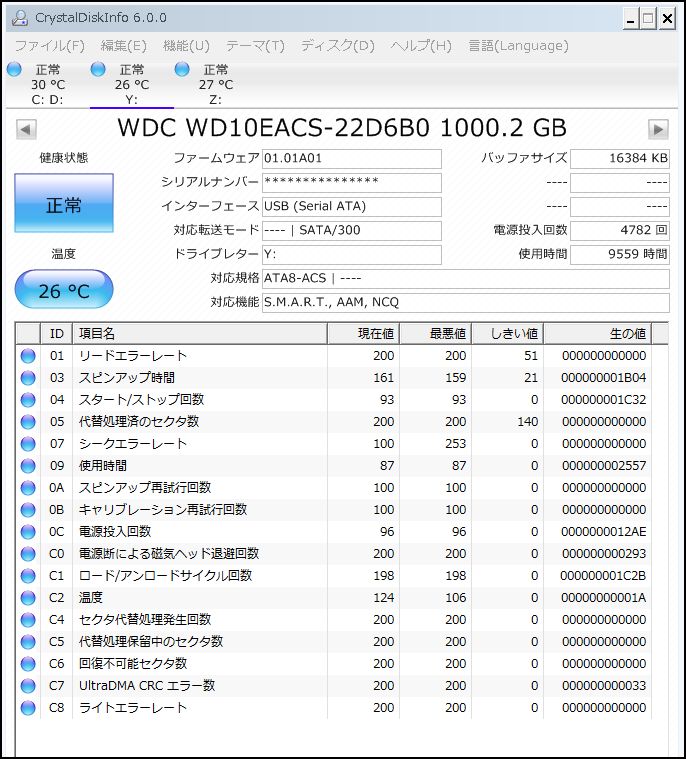Click status orb for シークエラーレート row
The height and width of the screenshot is (759, 686).
pos(28,444)
